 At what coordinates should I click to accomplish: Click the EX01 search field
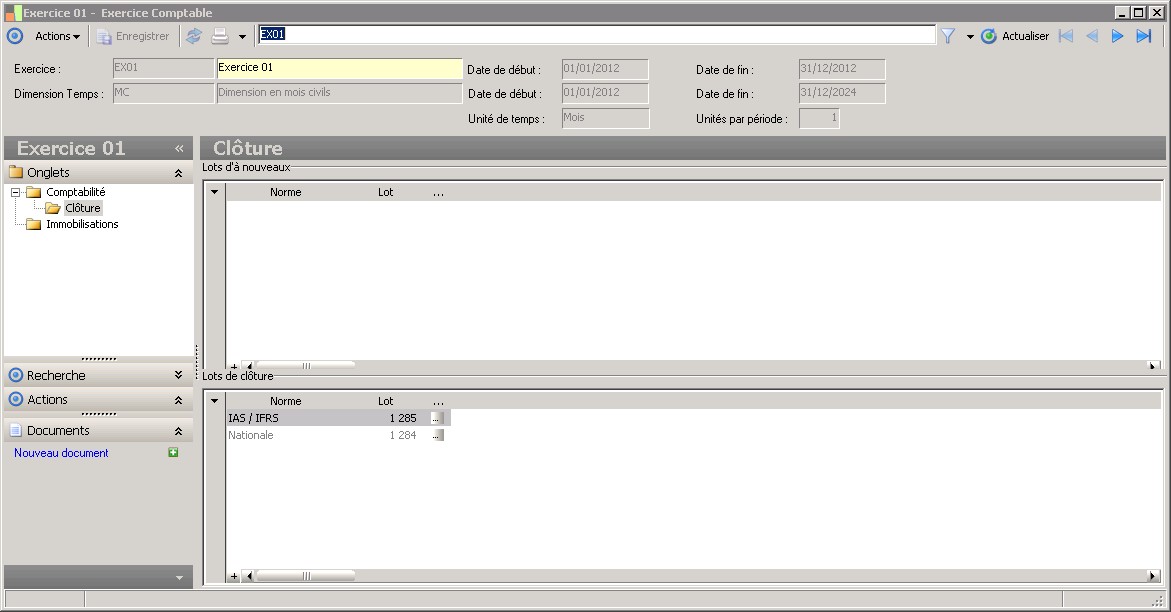tap(597, 34)
